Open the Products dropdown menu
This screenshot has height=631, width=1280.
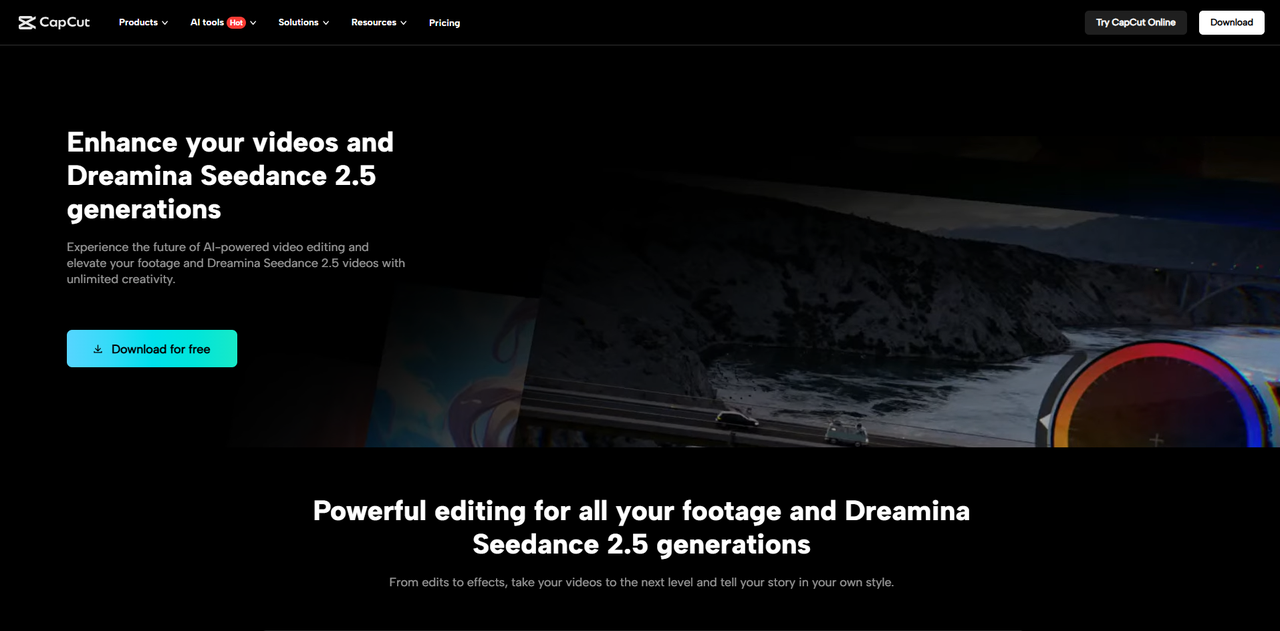[x=143, y=22]
